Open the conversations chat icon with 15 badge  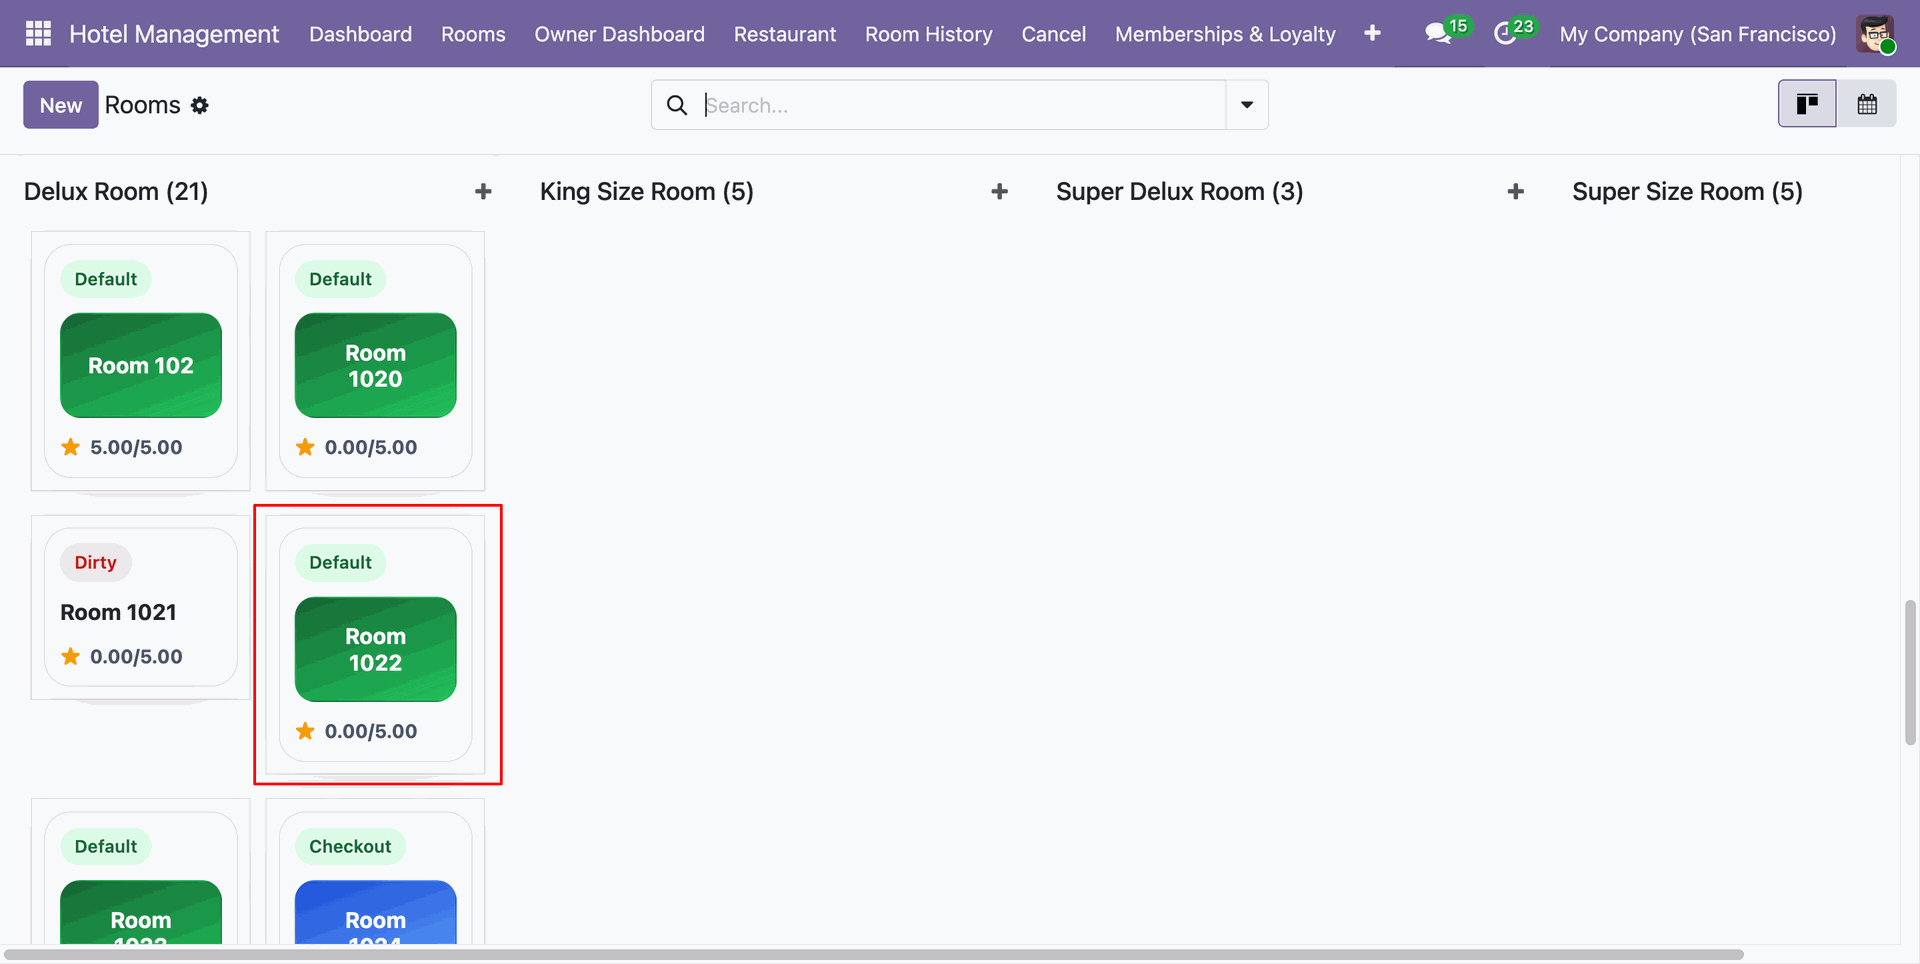1438,34
